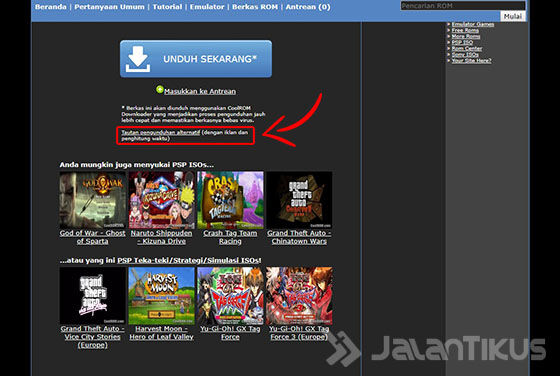Viewport: 560px width, 376px height.
Task: Focus the Pencarian ROM search field
Action: click(463, 6)
